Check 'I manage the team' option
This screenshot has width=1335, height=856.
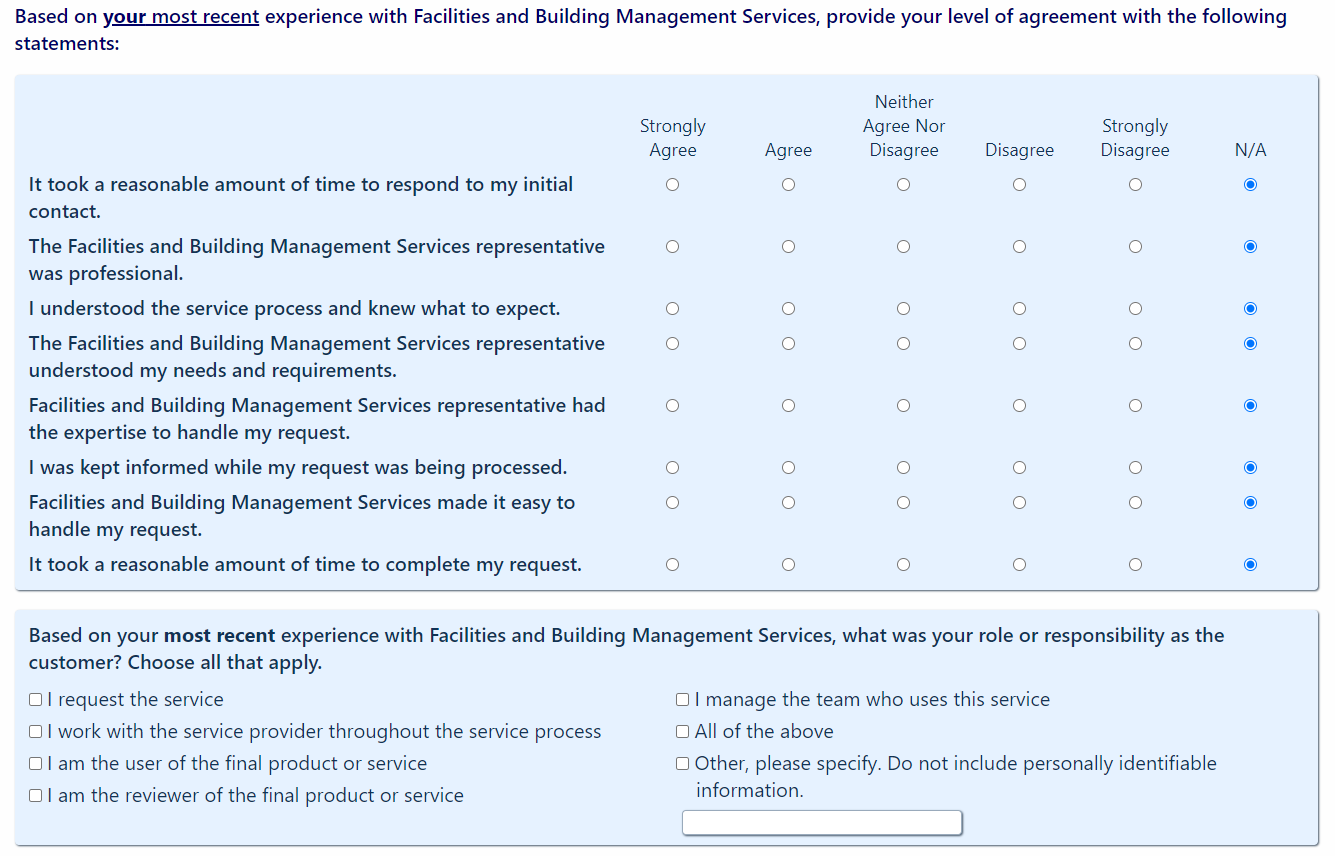click(683, 700)
